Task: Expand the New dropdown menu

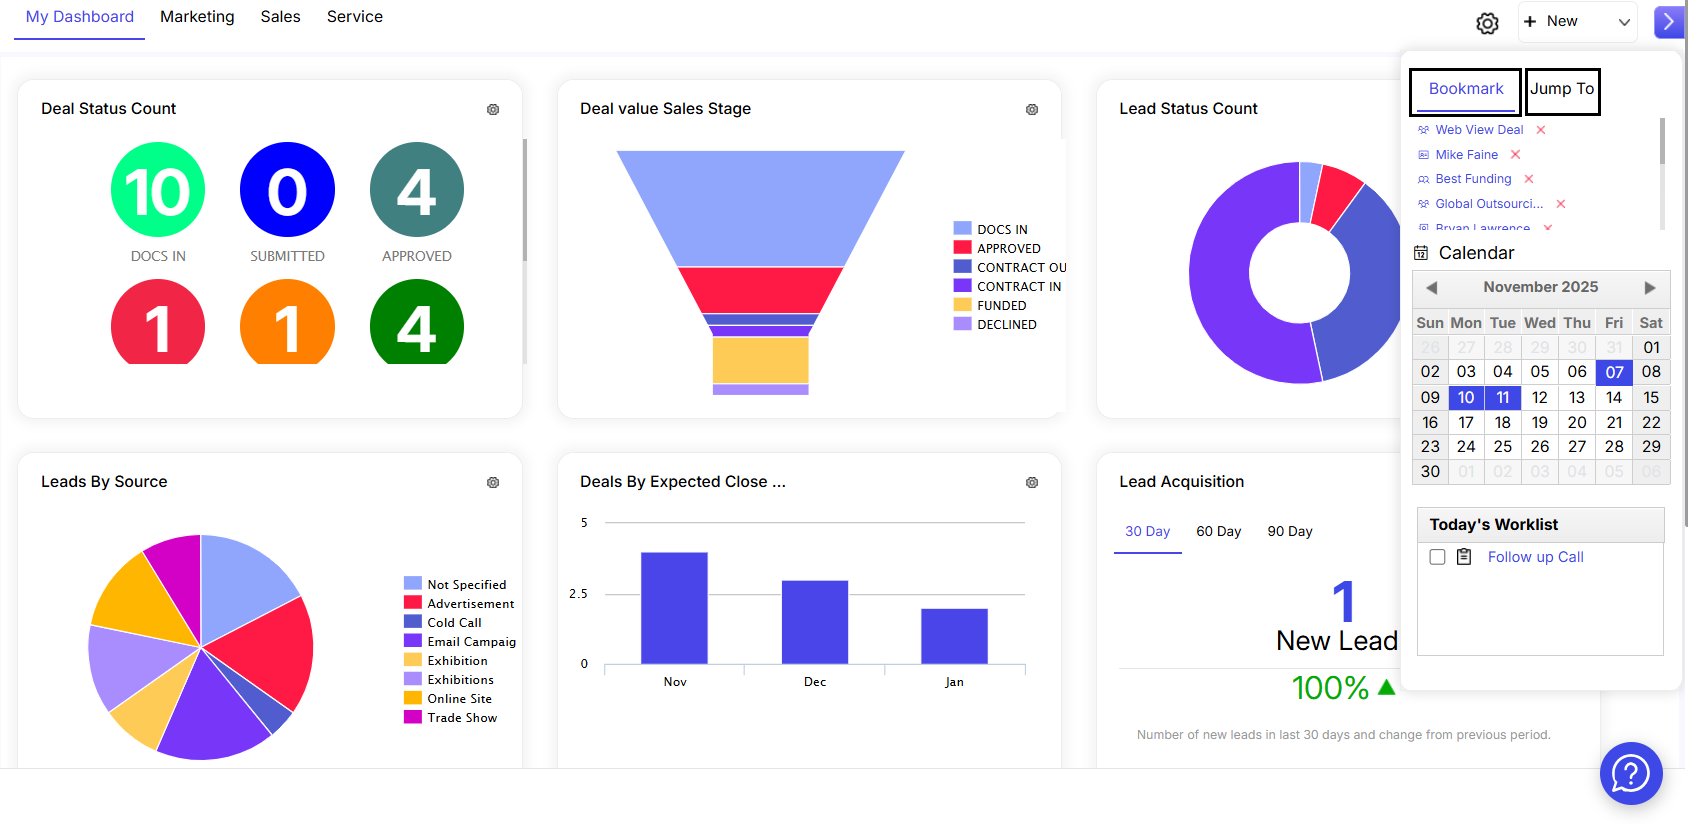Action: (1624, 22)
